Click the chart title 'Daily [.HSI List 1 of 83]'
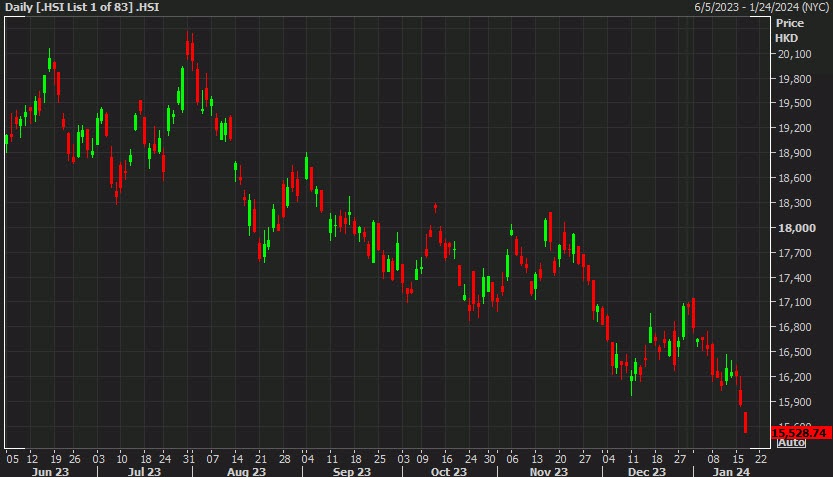Screen dimensions: 833x477 click(x=84, y=8)
